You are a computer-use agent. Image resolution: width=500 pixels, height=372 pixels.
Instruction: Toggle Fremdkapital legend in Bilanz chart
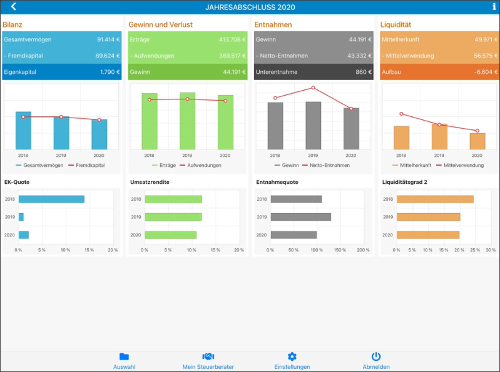[x=87, y=165]
